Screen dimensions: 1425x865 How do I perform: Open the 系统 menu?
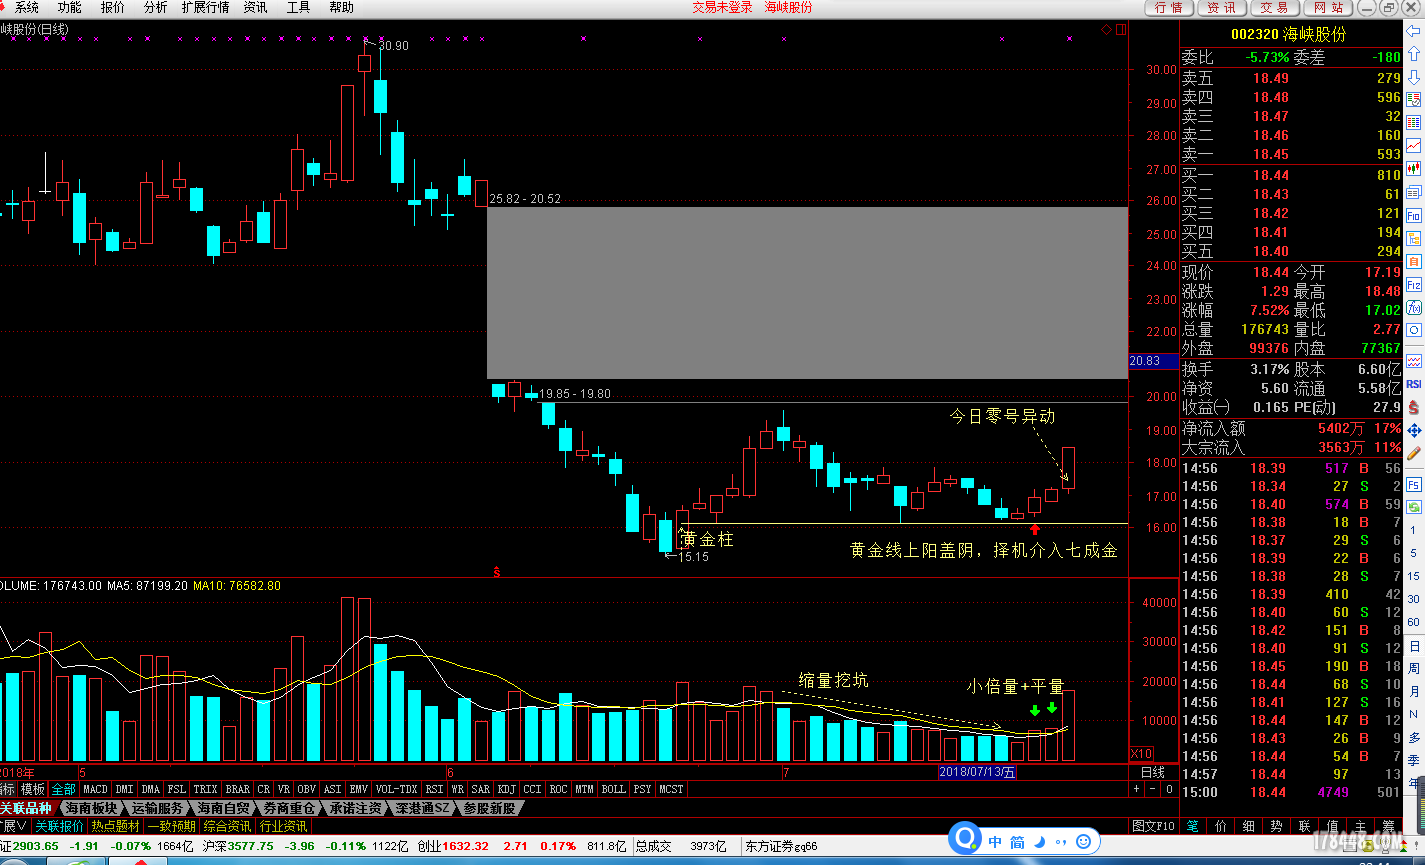pyautogui.click(x=27, y=7)
